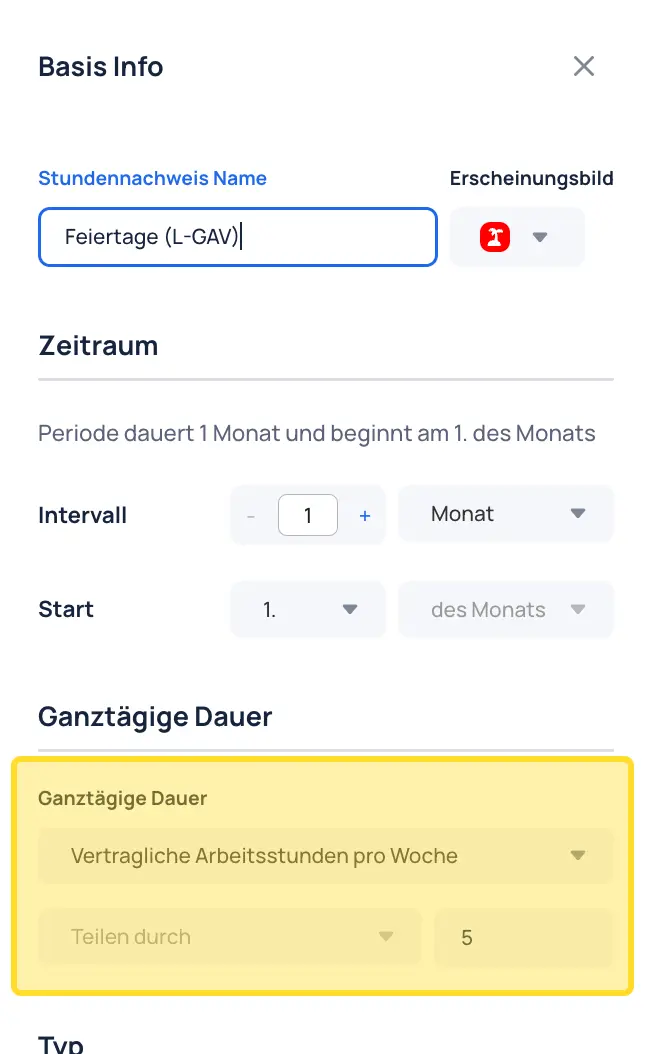Click the Ganztägige Dauer label inside highlighted box
Viewport: 654px width, 1054px height.
pyautogui.click(x=122, y=798)
